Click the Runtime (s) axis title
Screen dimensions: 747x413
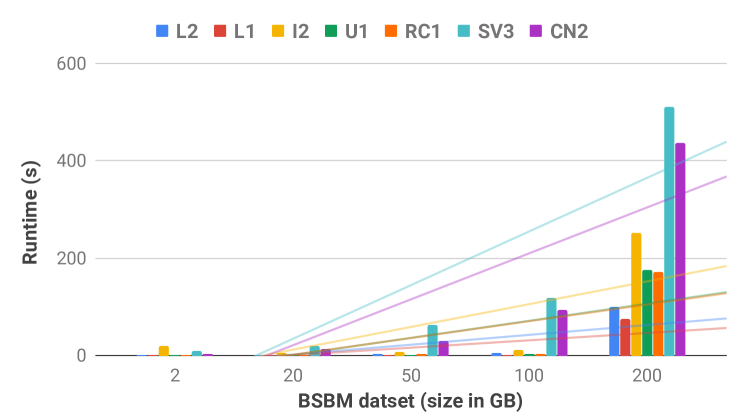point(30,212)
